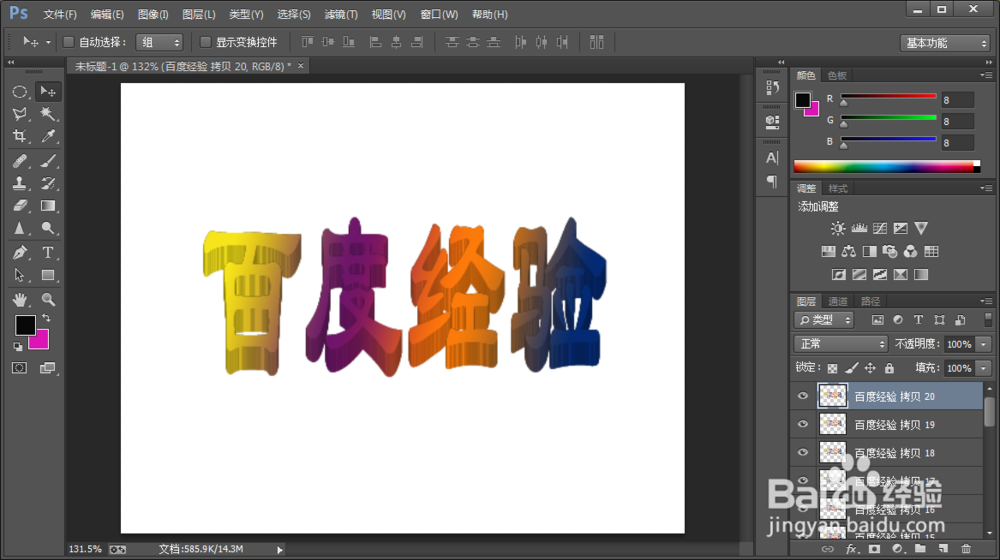Open the 滤镜(T) menu

point(341,14)
